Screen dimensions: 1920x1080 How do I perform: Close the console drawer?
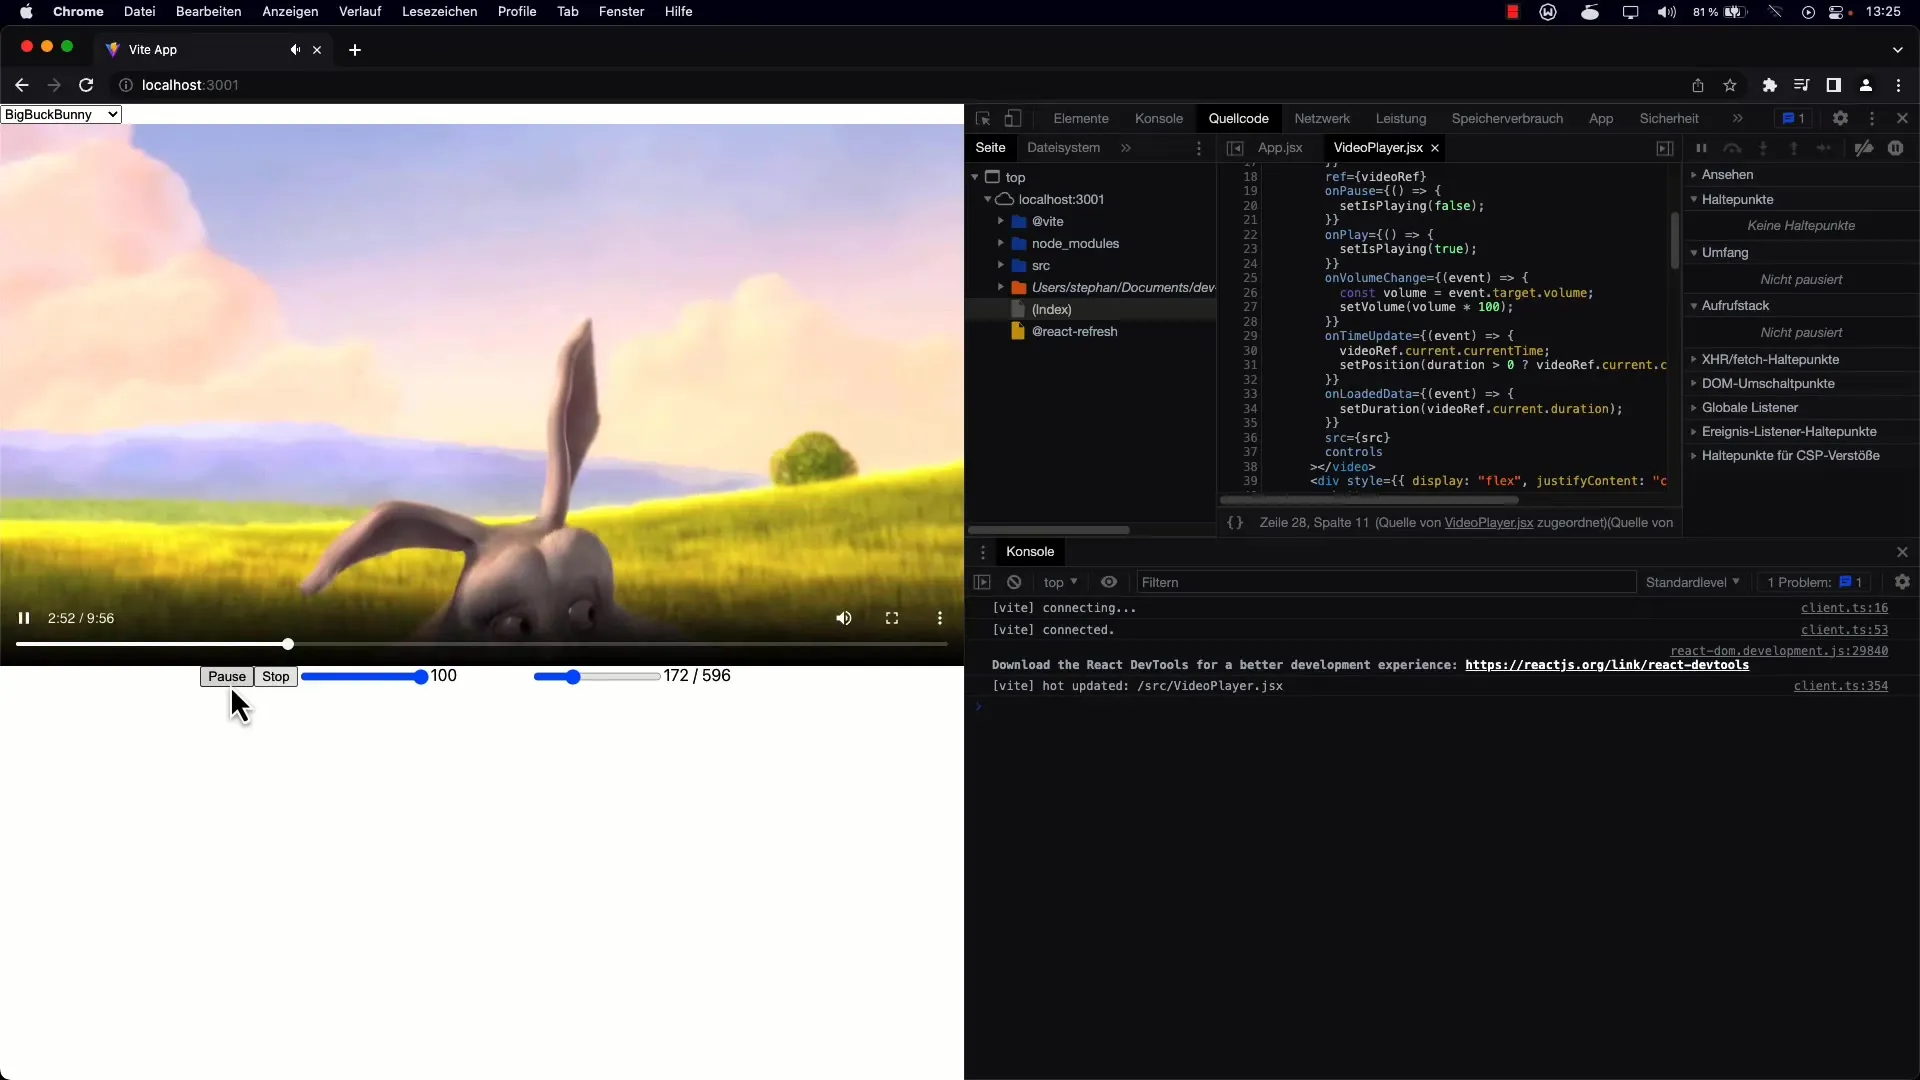coord(1902,552)
